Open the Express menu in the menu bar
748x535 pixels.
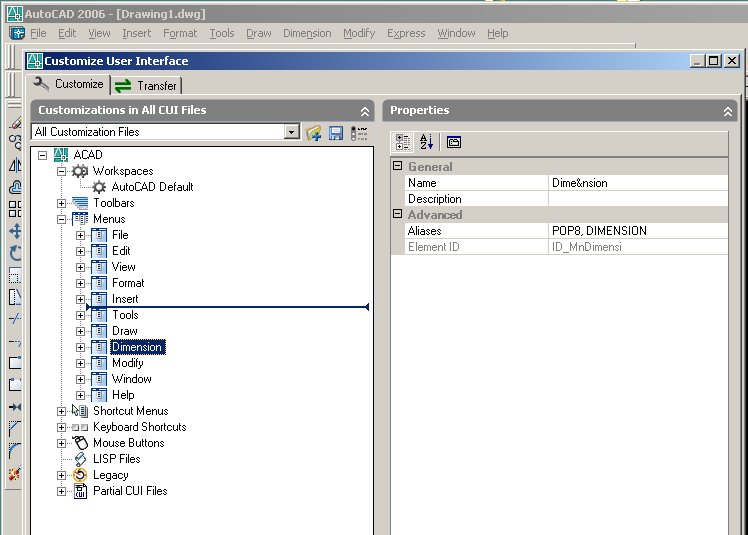[406, 33]
